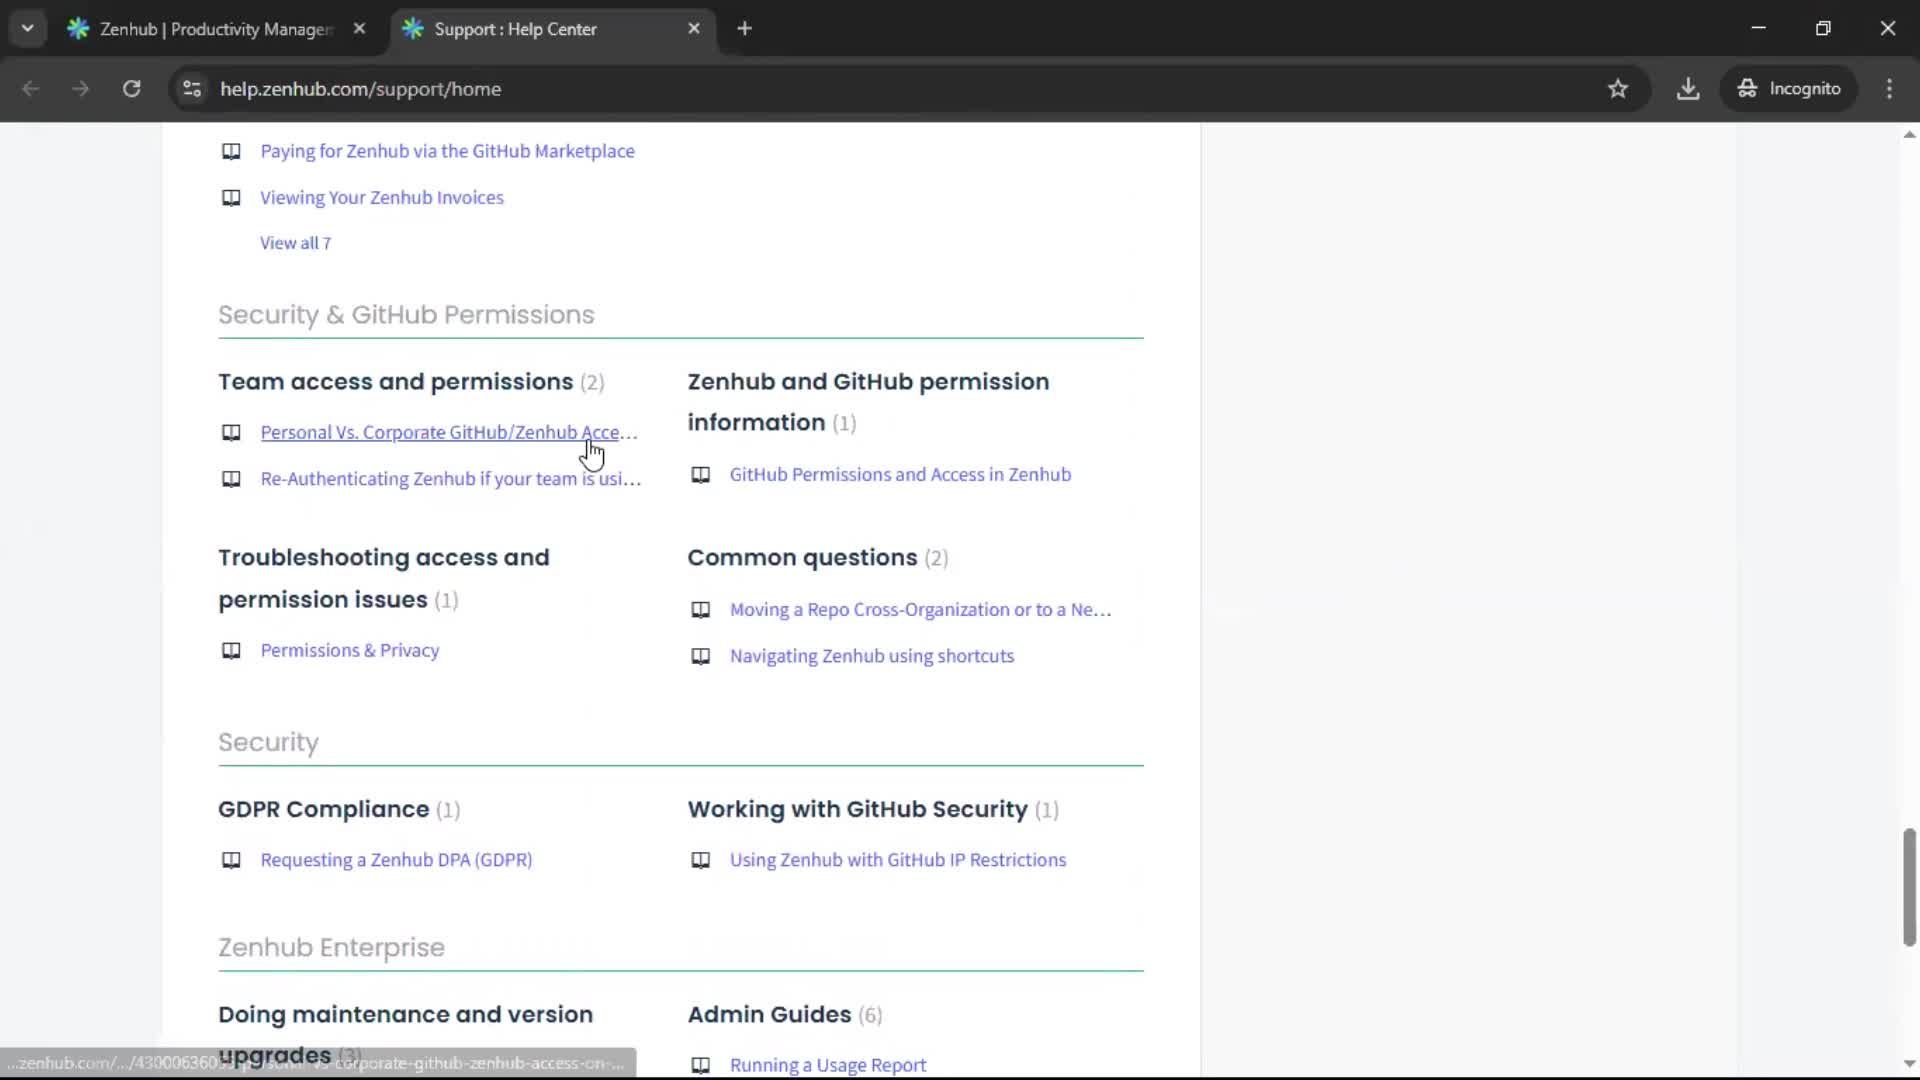Open a new browser tab with the plus button
The image size is (1920, 1080).
pyautogui.click(x=745, y=29)
